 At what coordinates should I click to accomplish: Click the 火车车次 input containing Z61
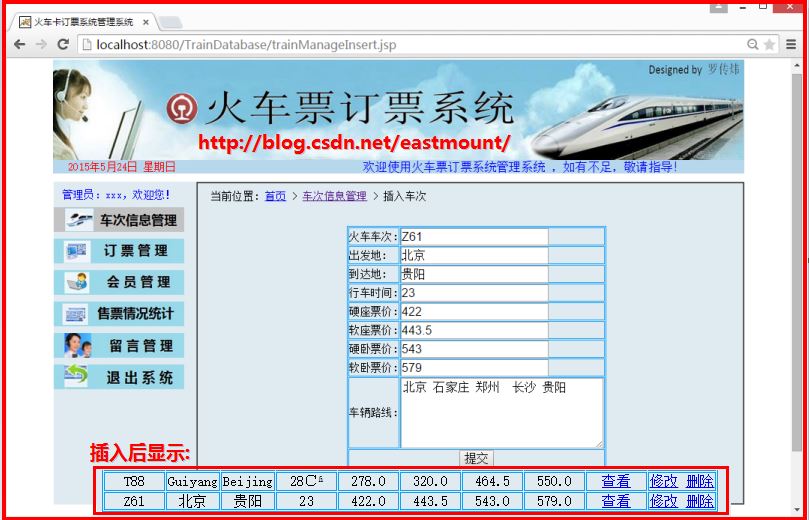(x=474, y=237)
